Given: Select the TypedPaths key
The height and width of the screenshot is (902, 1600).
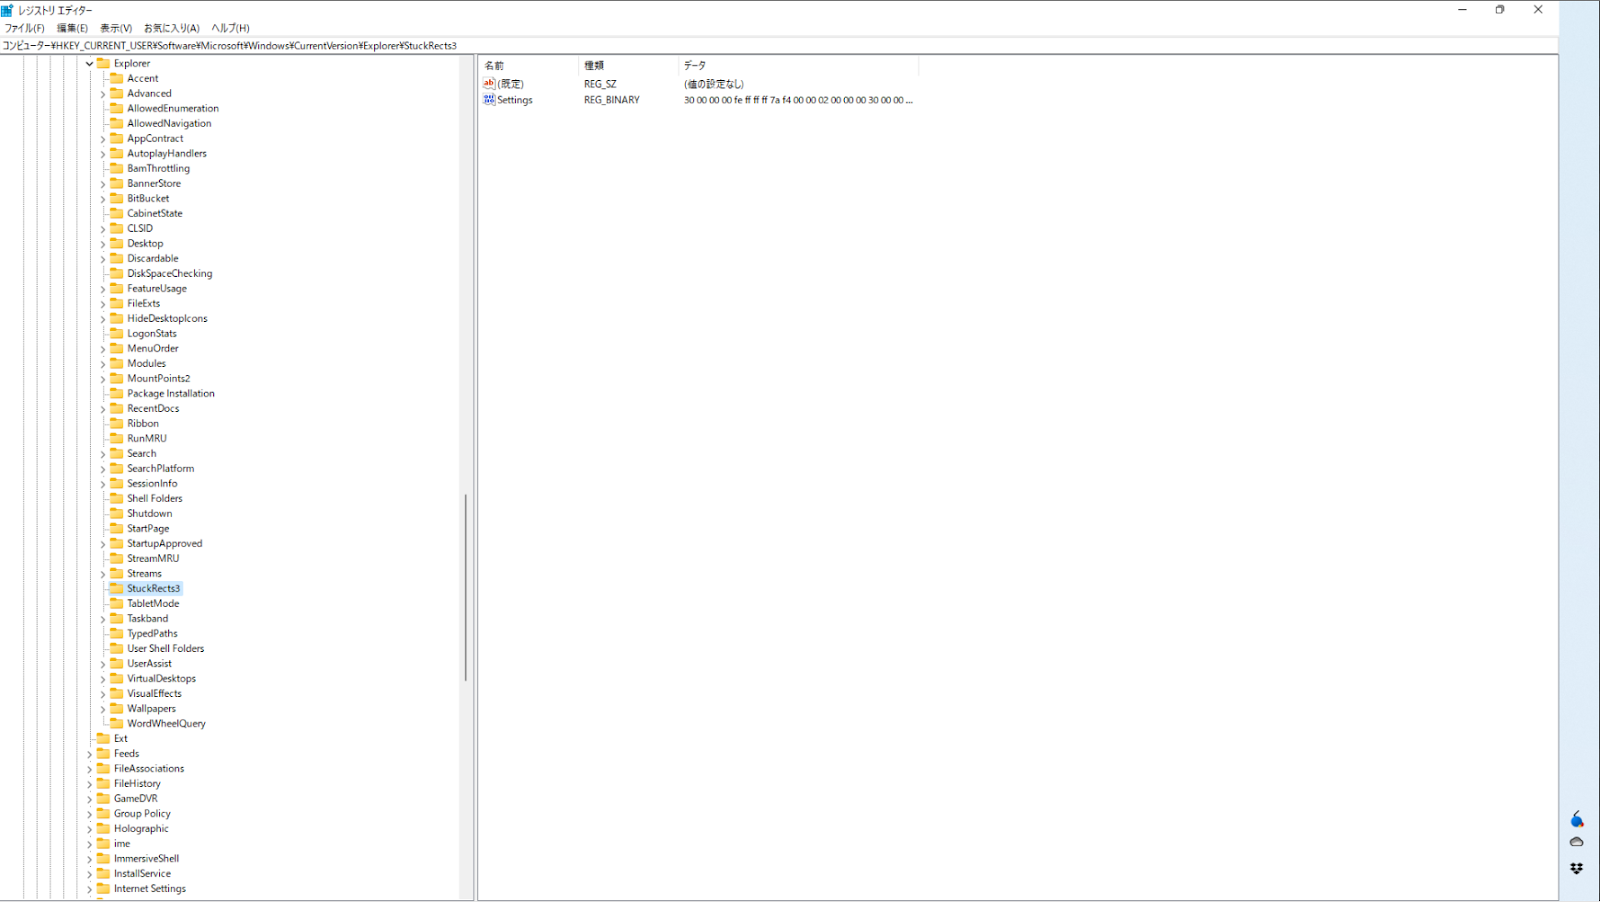Looking at the screenshot, I should (152, 634).
